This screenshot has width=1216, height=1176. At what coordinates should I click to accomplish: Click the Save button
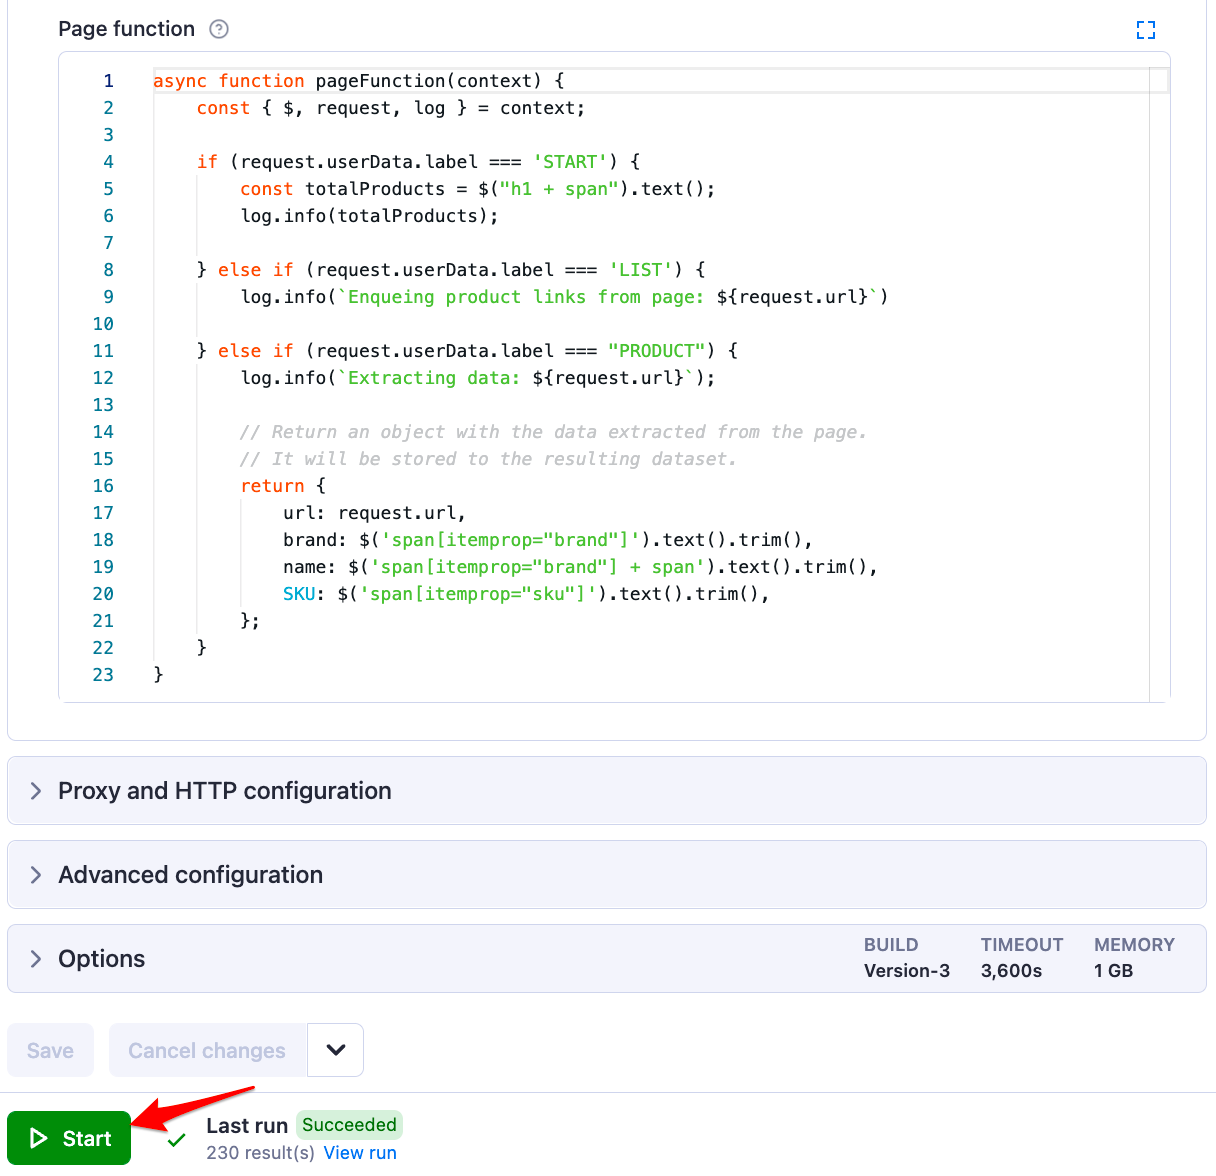(x=50, y=1050)
